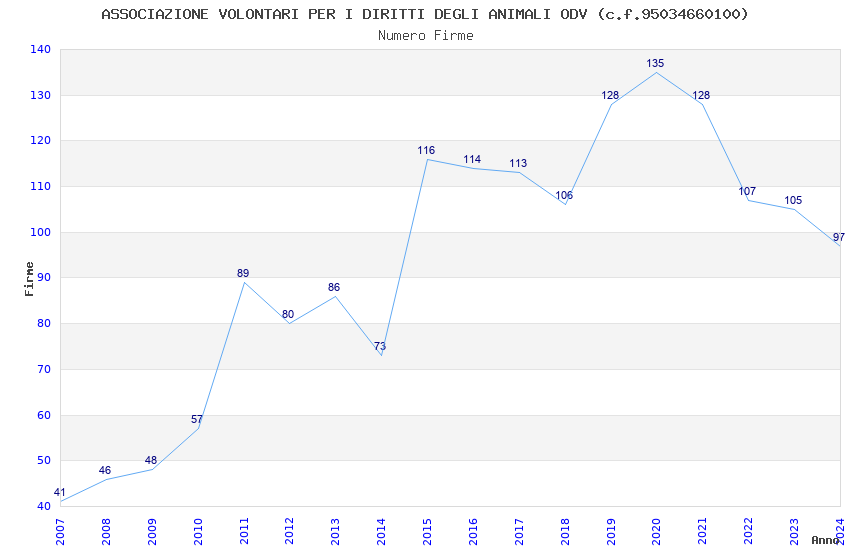Click the y-axis title Firme
Viewport: 850px width, 550px height.
click(29, 279)
